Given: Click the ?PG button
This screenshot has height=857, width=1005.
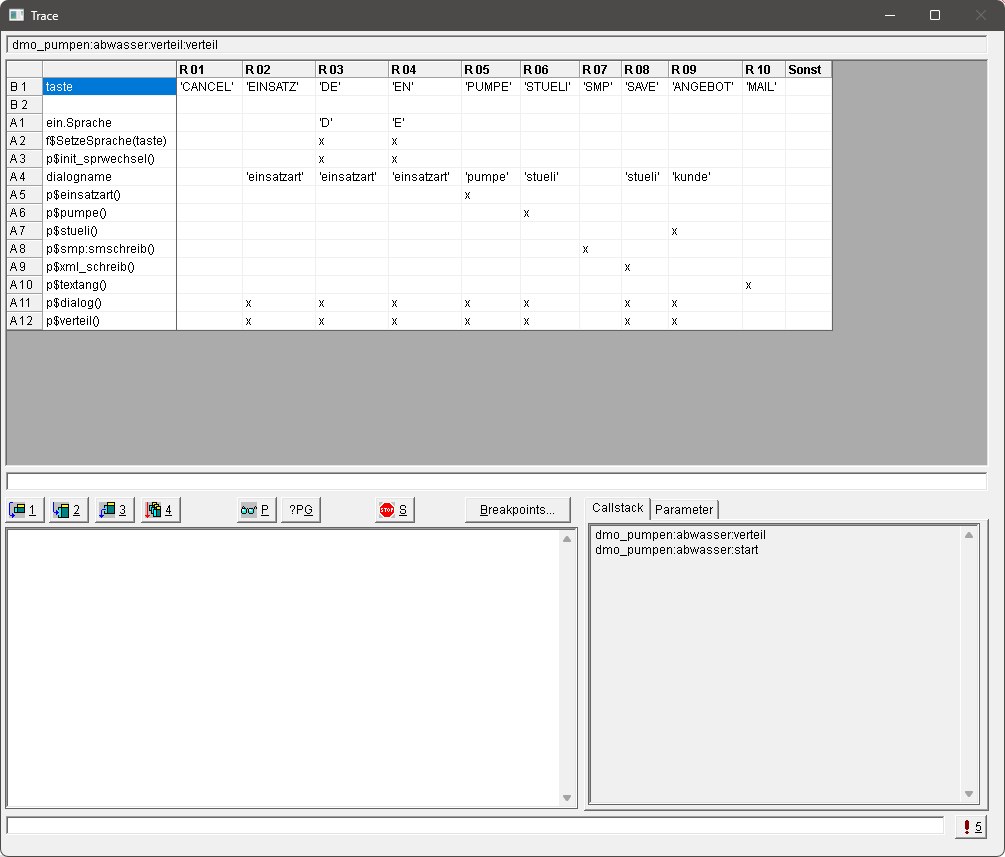Looking at the screenshot, I should (301, 510).
